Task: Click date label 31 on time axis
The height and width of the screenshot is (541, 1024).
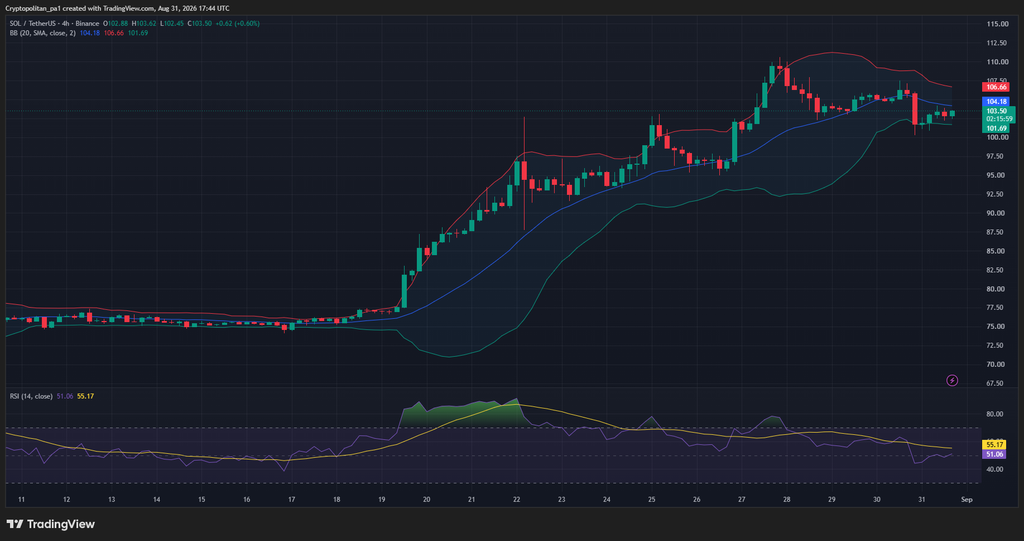Action: pos(922,499)
